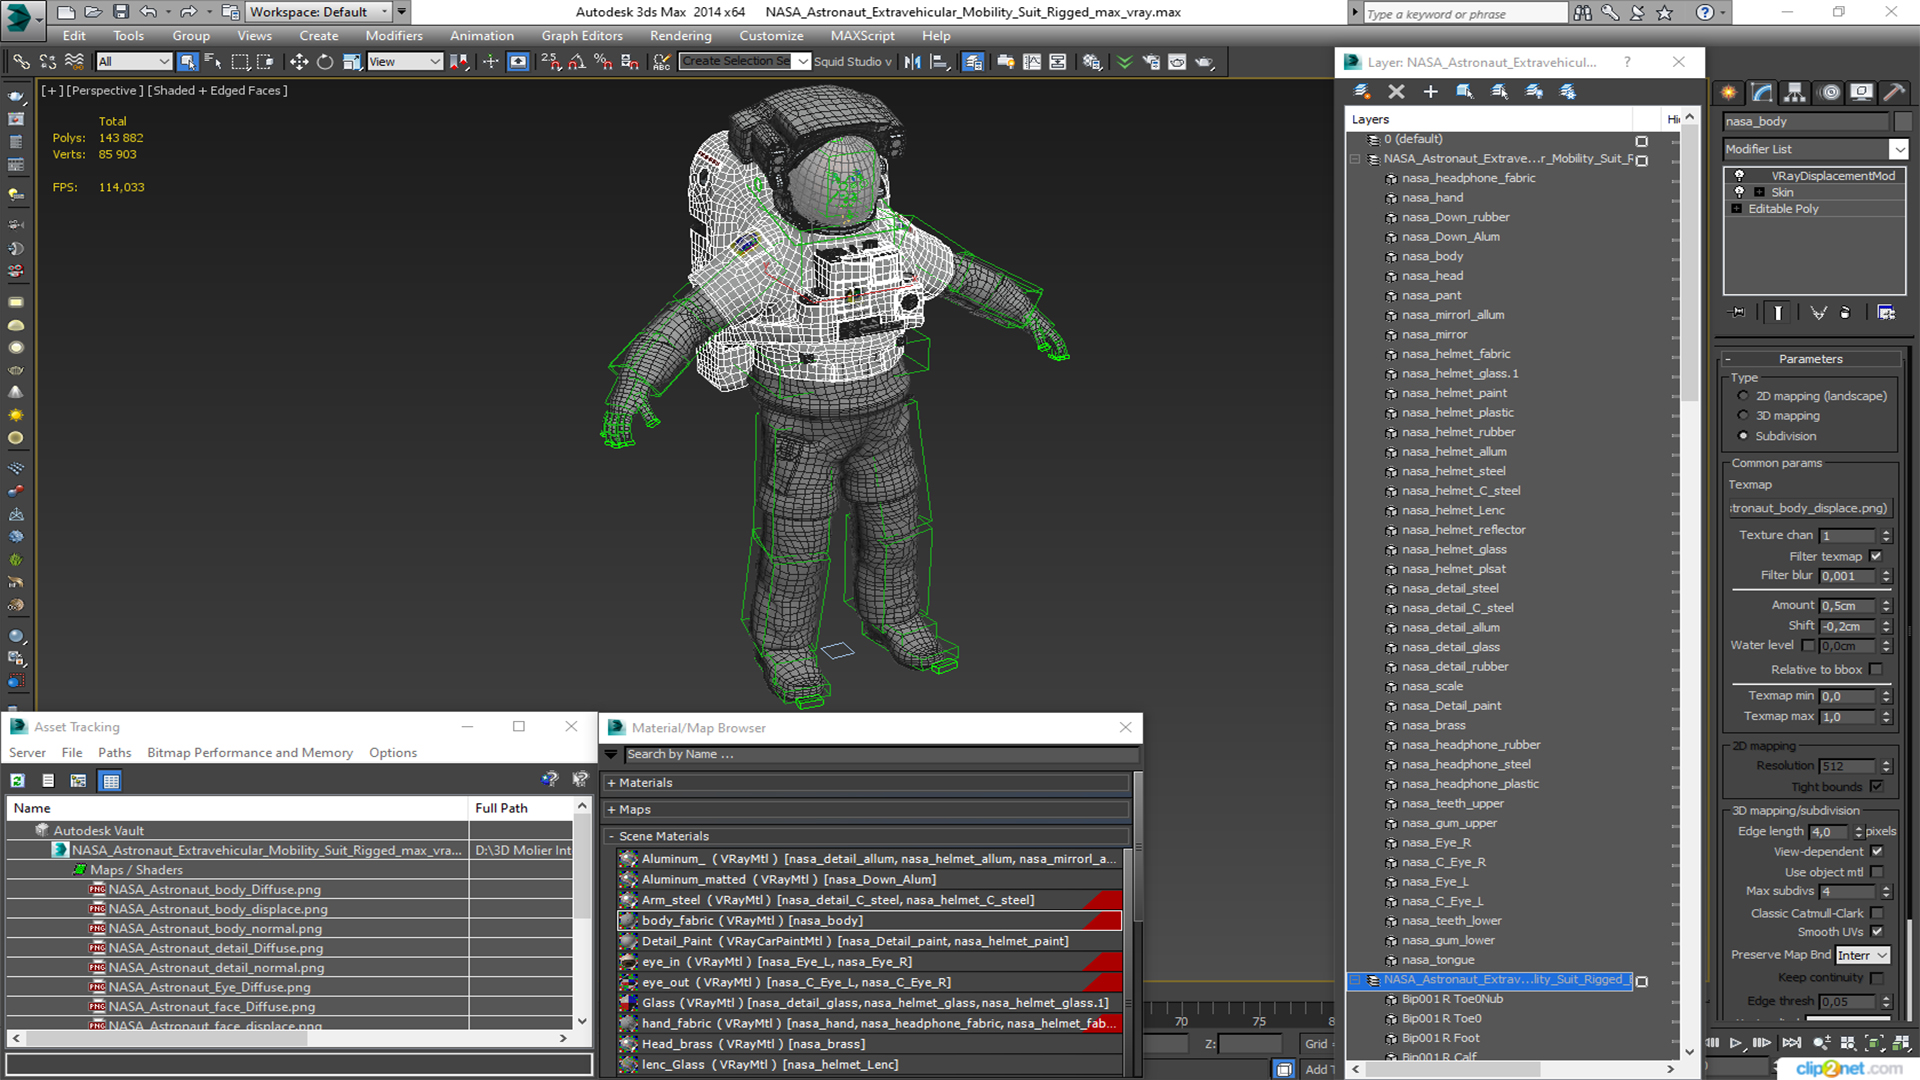Click Add selected objects plus icon

(x=1431, y=92)
